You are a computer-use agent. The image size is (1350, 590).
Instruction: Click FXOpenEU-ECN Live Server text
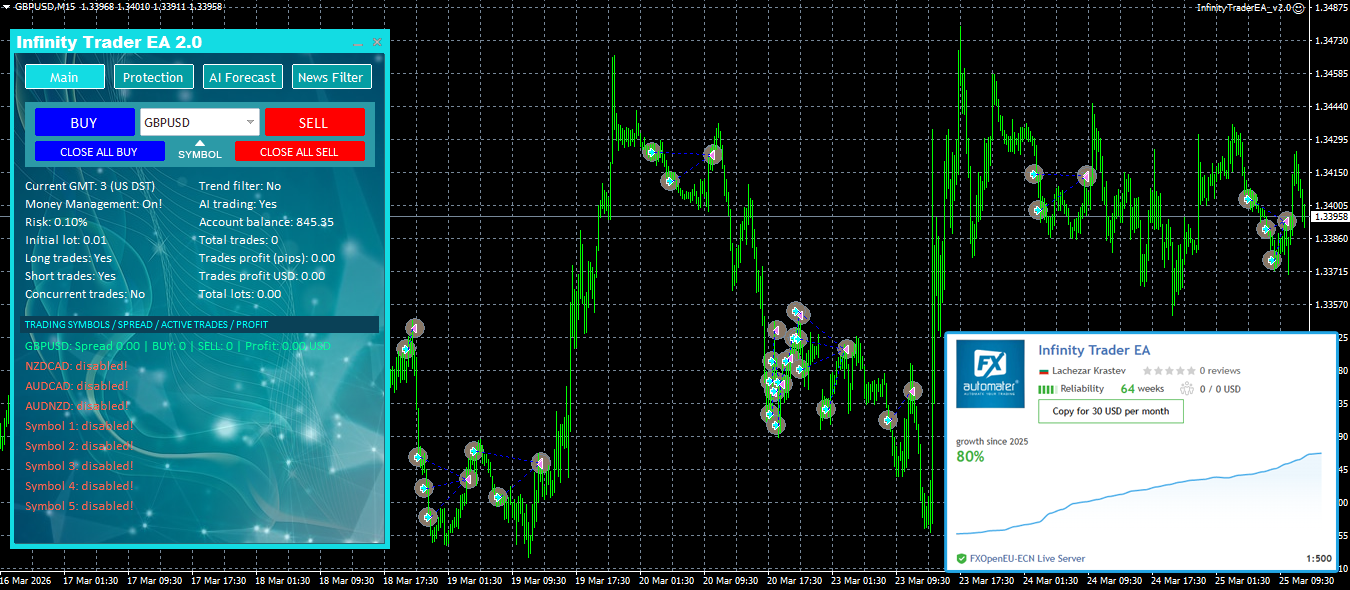point(1027,559)
